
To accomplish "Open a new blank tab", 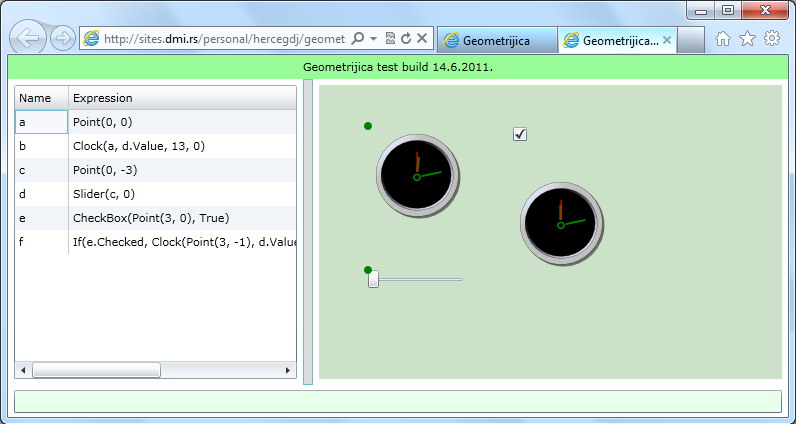I will 690,40.
